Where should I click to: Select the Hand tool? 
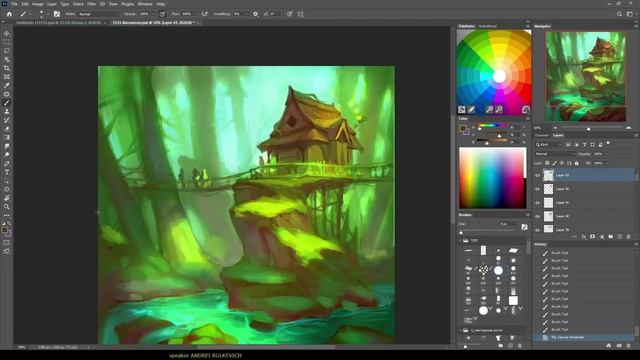[7, 198]
